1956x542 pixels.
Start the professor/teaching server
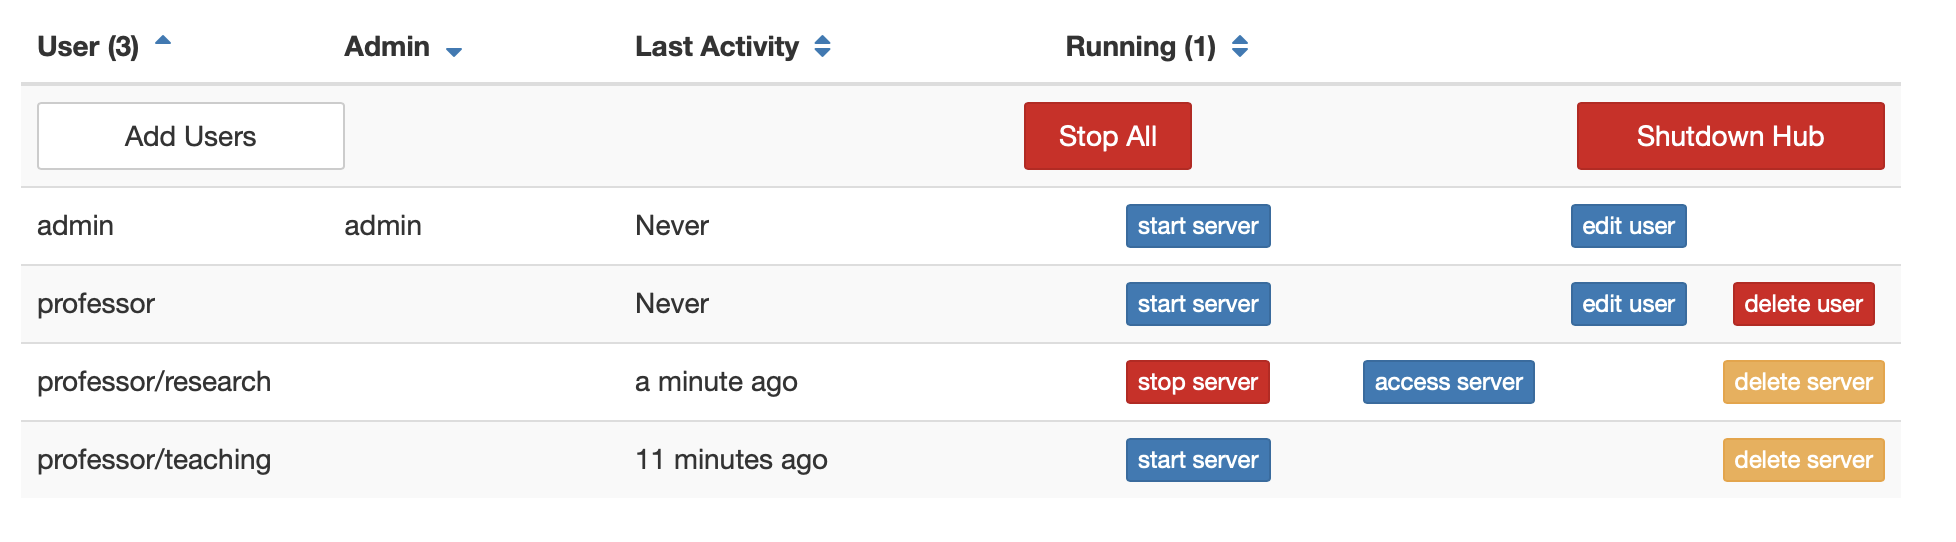pyautogui.click(x=1197, y=460)
